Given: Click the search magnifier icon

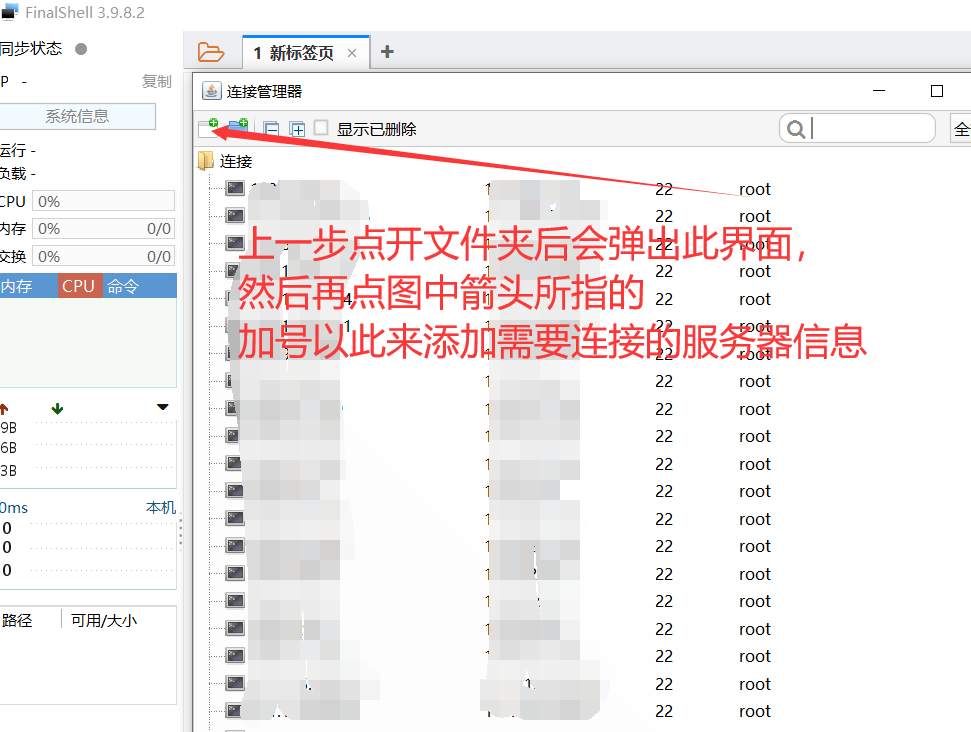Looking at the screenshot, I should pos(796,129).
